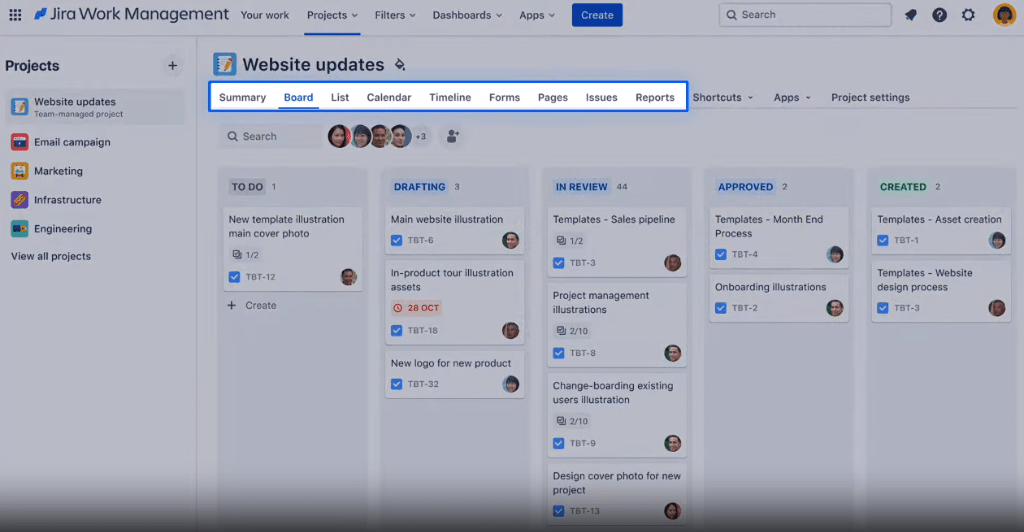Click the Jira Work Management logo
Image resolution: width=1024 pixels, height=532 pixels.
131,14
